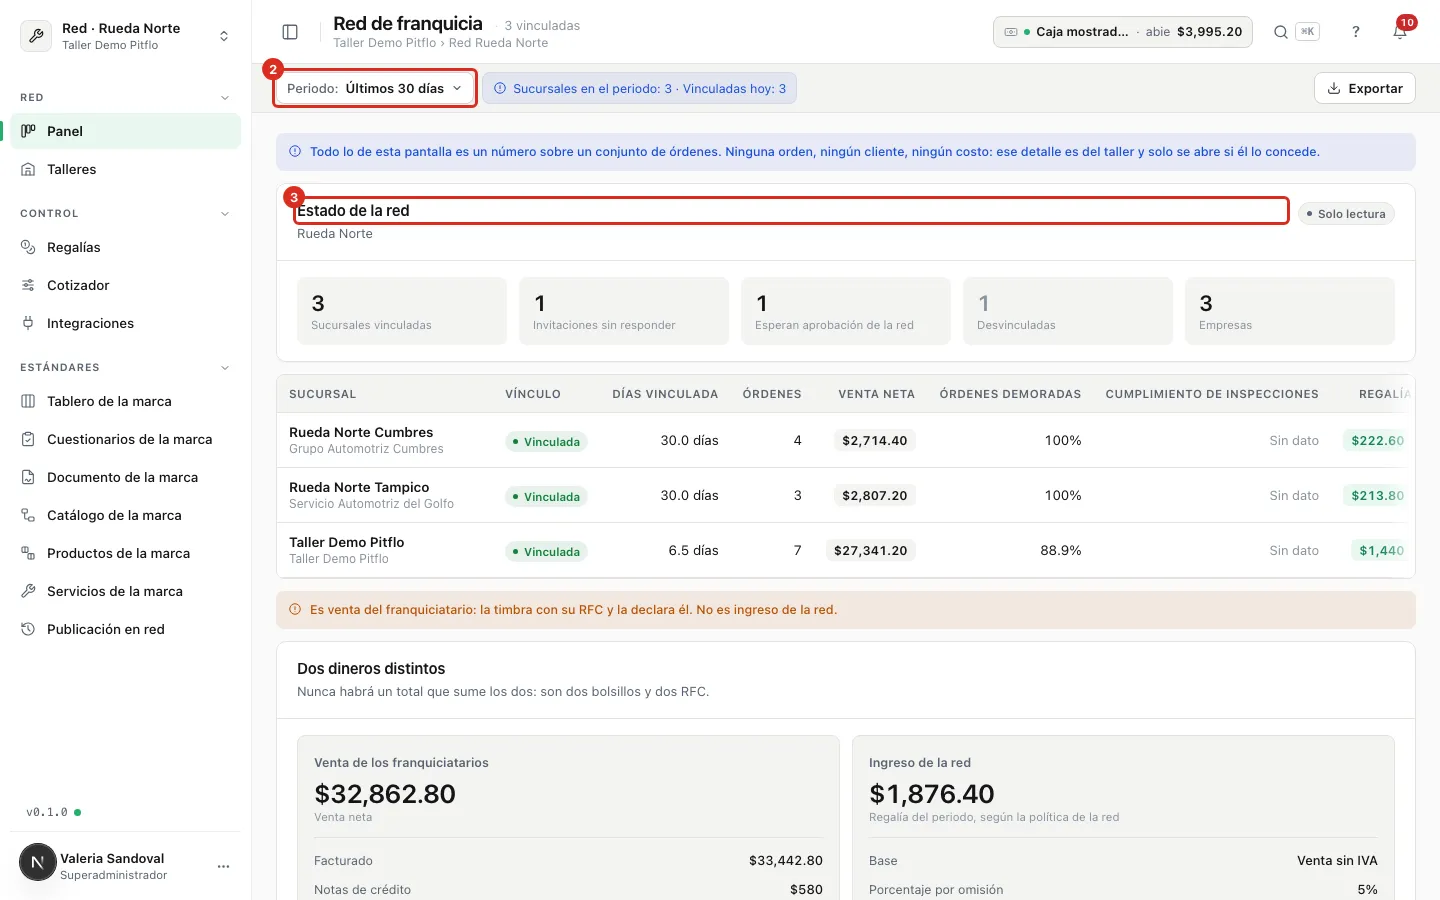The height and width of the screenshot is (900, 1440).
Task: Open the Rueda Norte Cumbres branch row
Action: [x=846, y=440]
